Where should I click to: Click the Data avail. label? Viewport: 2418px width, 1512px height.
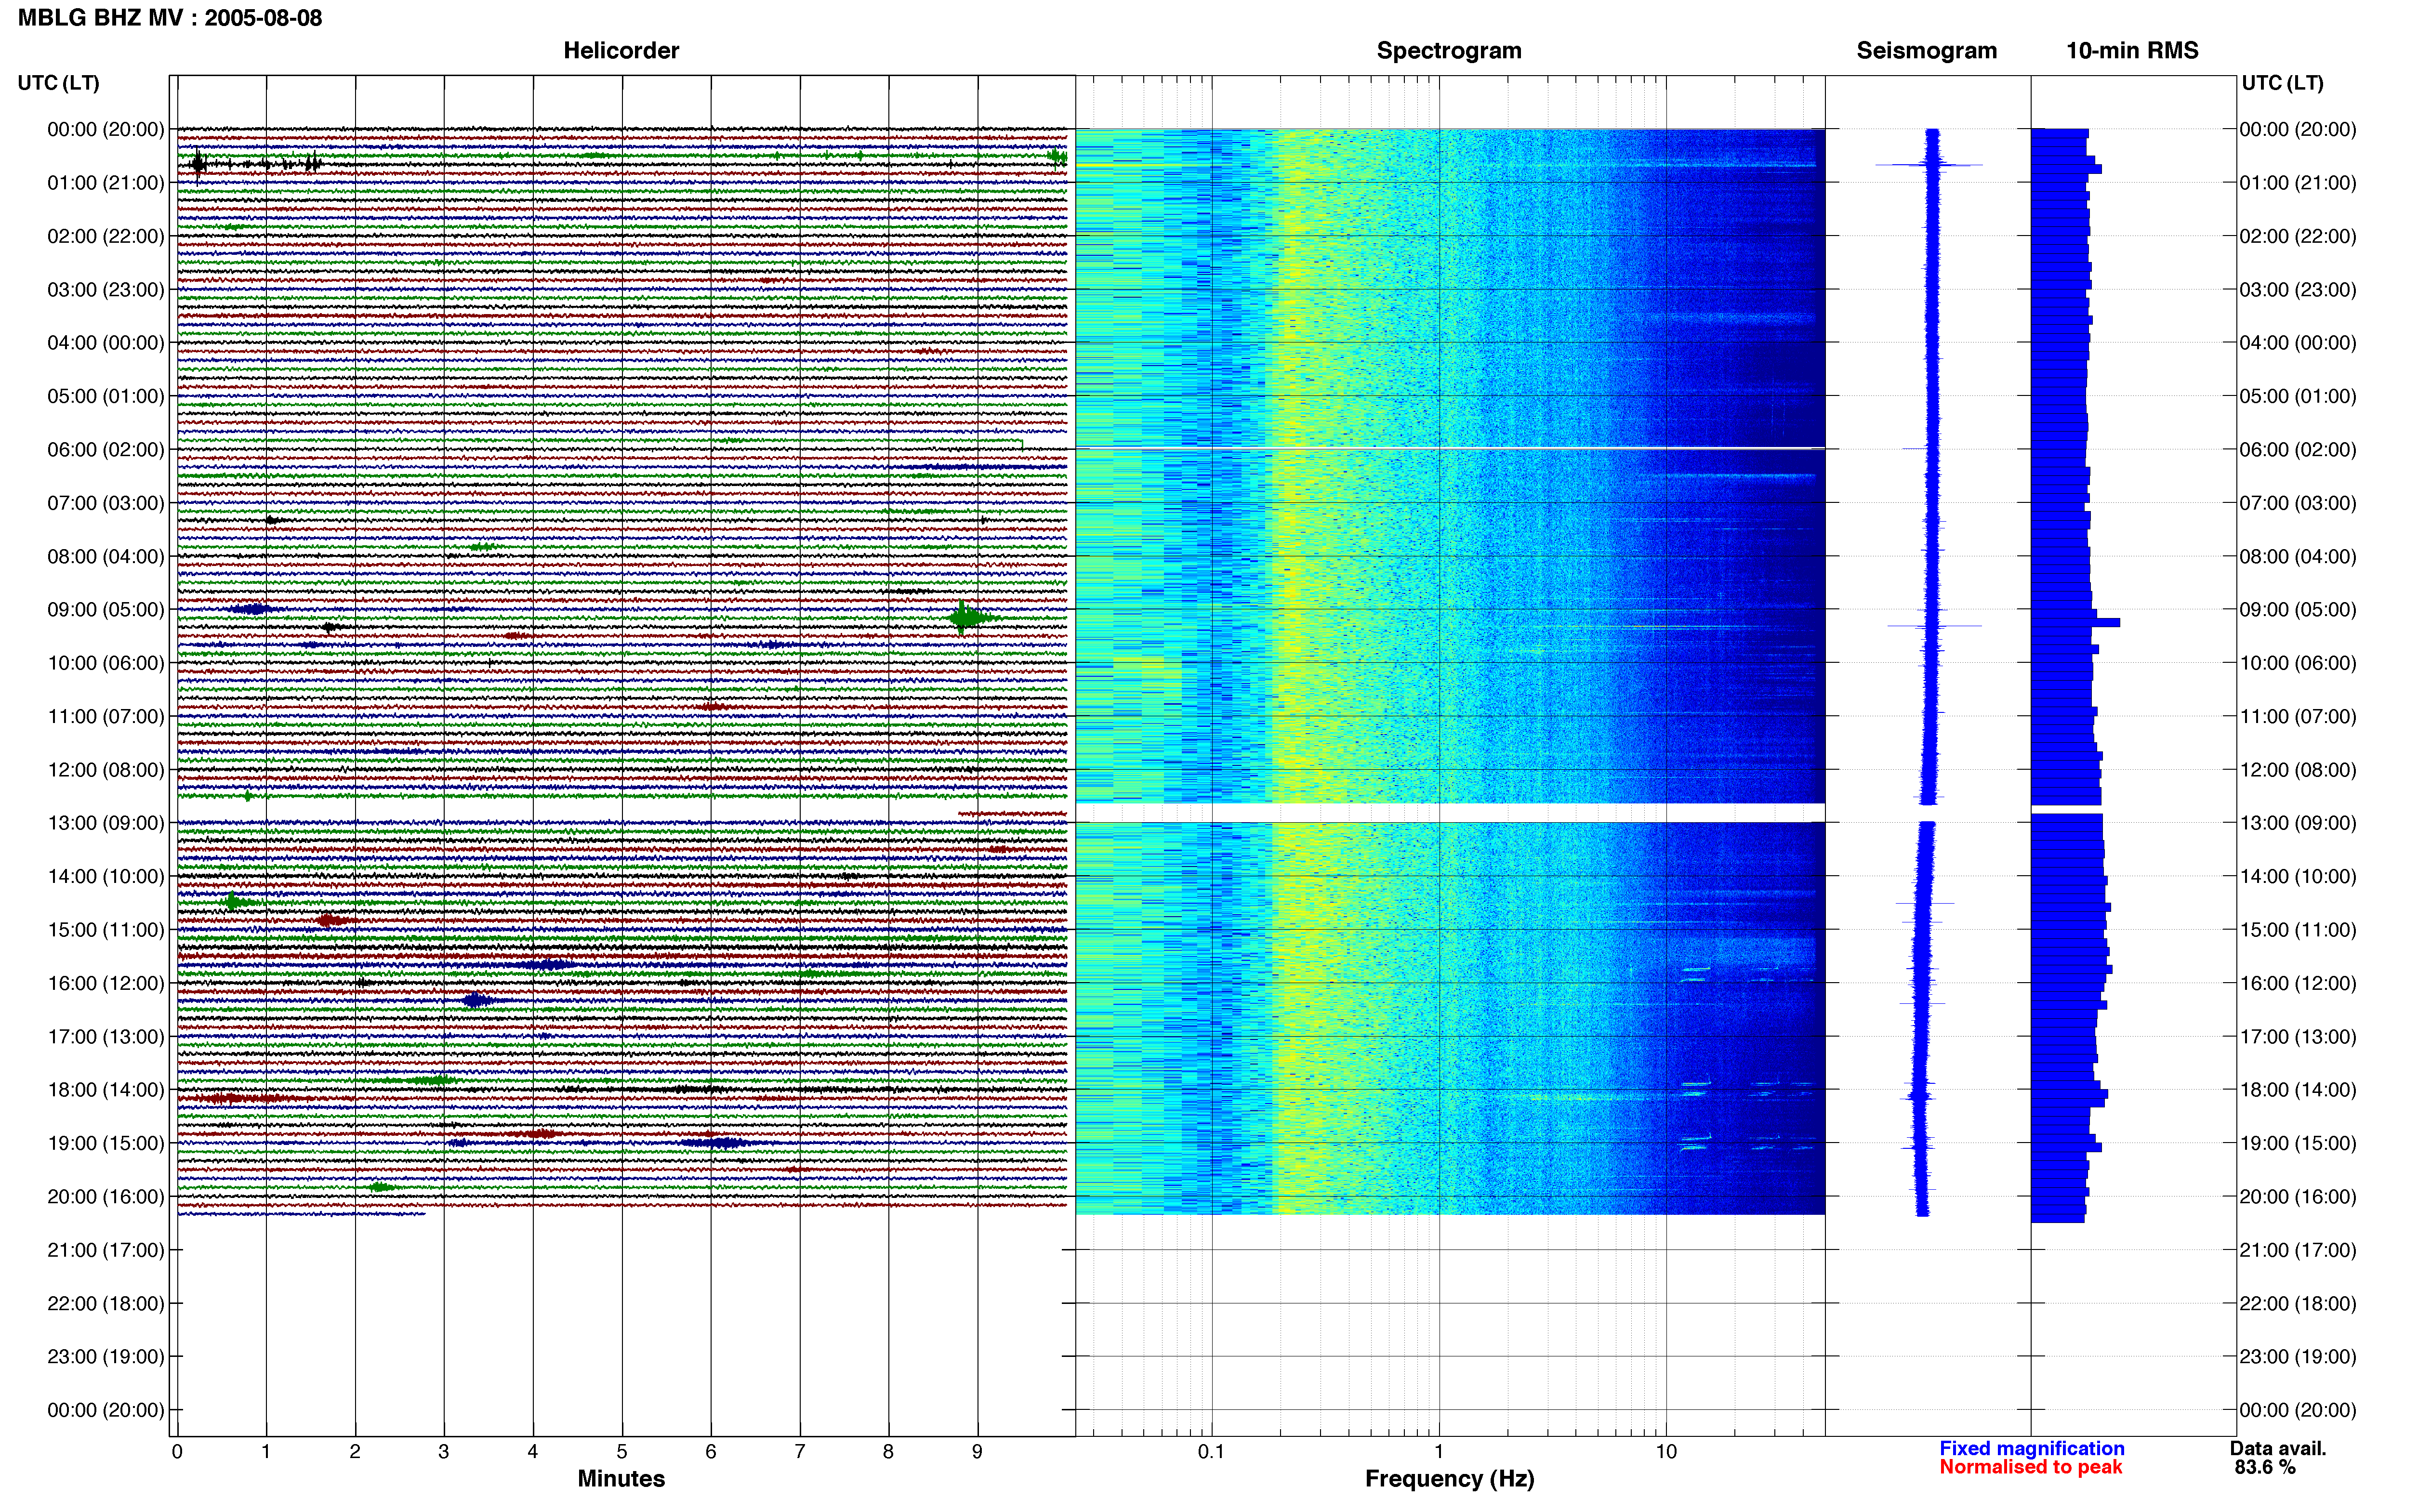(x=2278, y=1448)
